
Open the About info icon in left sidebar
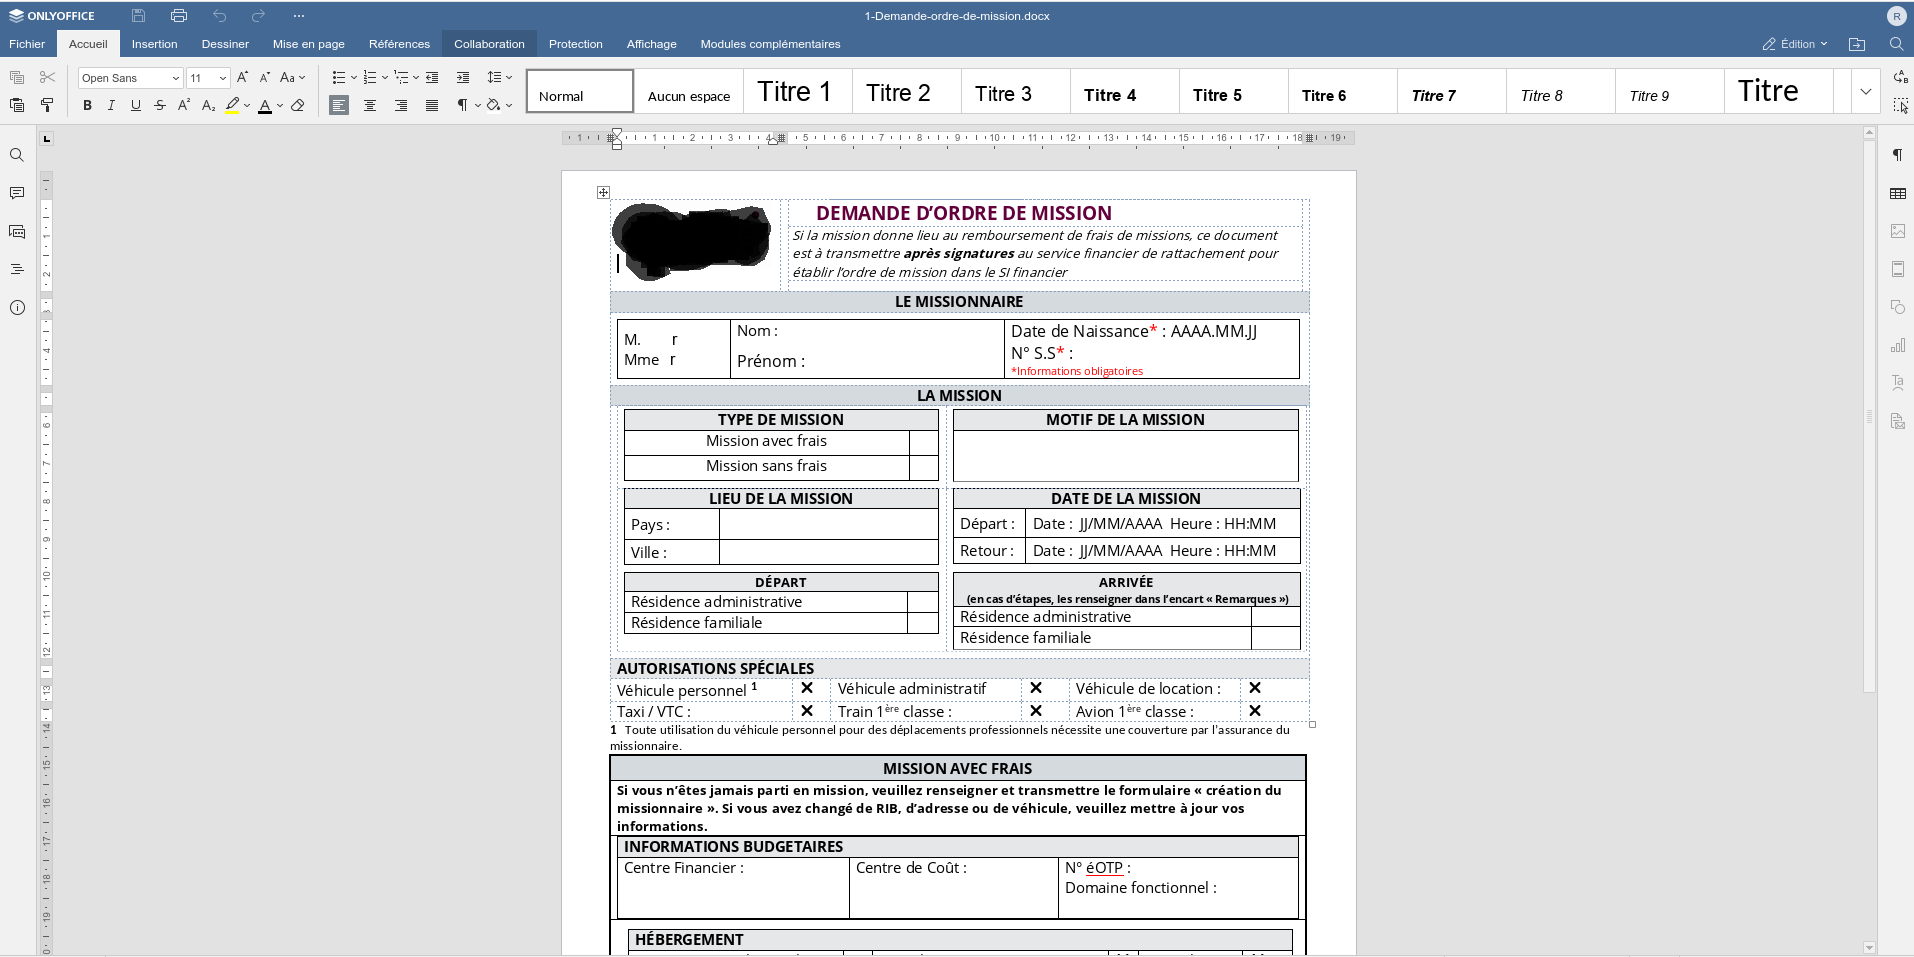[17, 308]
